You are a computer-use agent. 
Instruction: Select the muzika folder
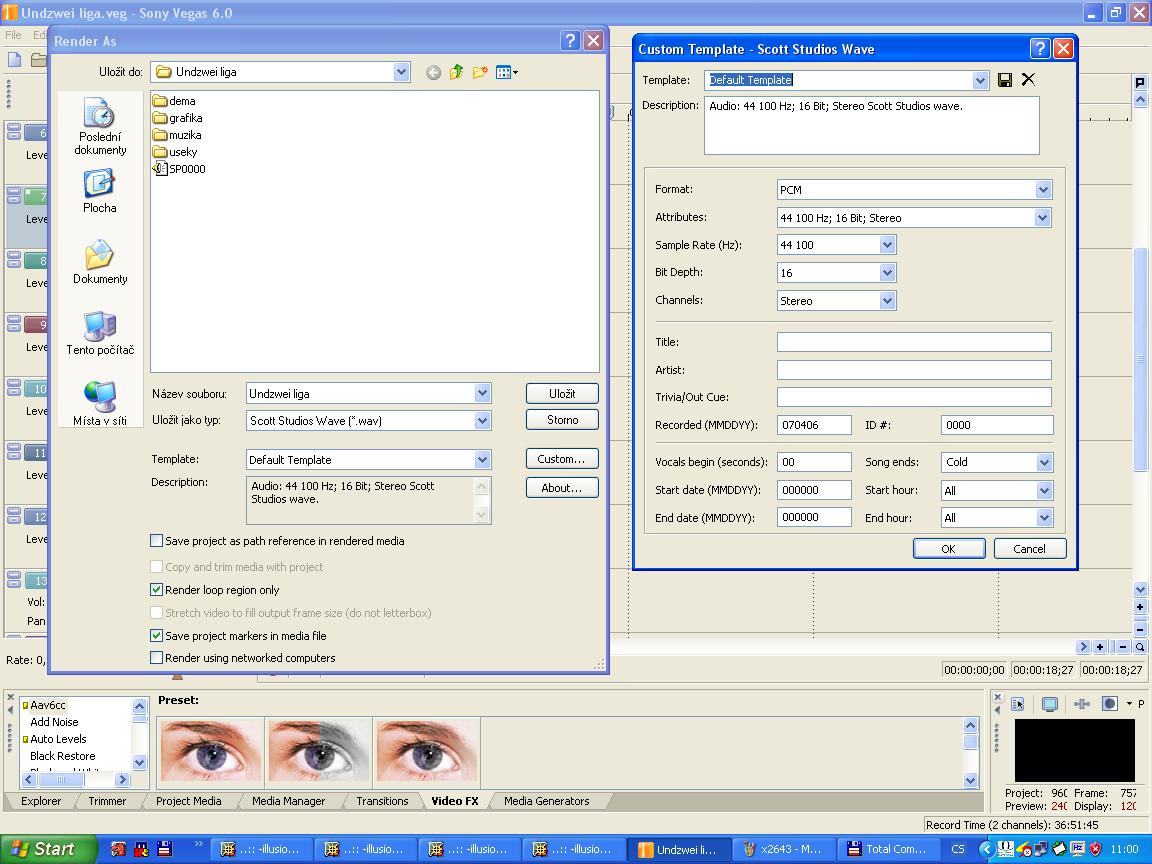[176, 134]
